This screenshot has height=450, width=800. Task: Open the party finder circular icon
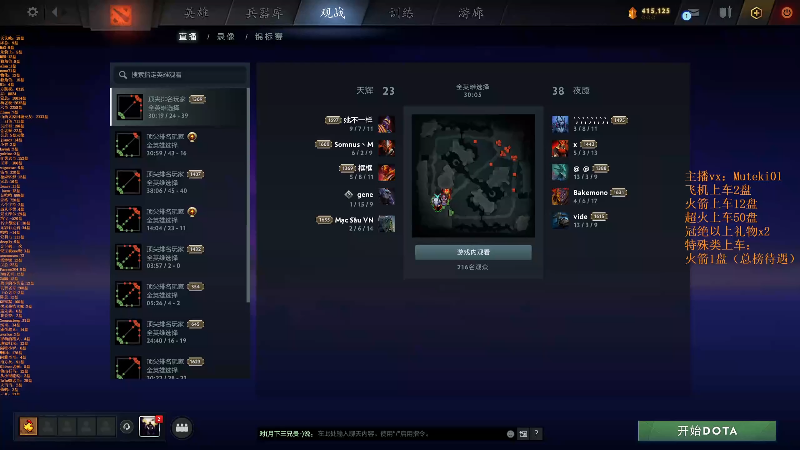tap(127, 427)
